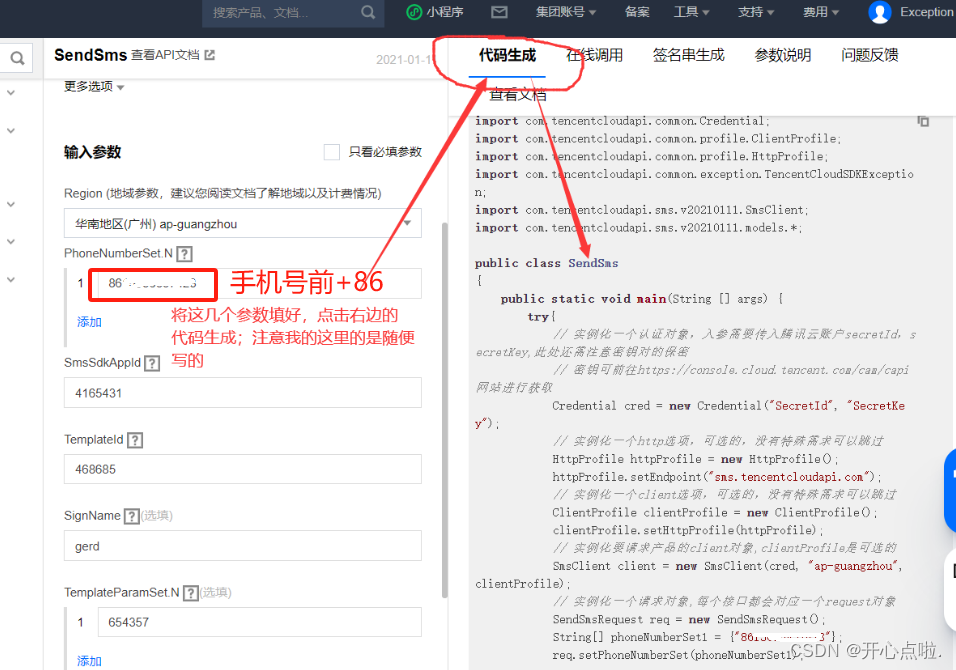
Task: Switch to the 代码生成 tab
Action: pyautogui.click(x=507, y=55)
